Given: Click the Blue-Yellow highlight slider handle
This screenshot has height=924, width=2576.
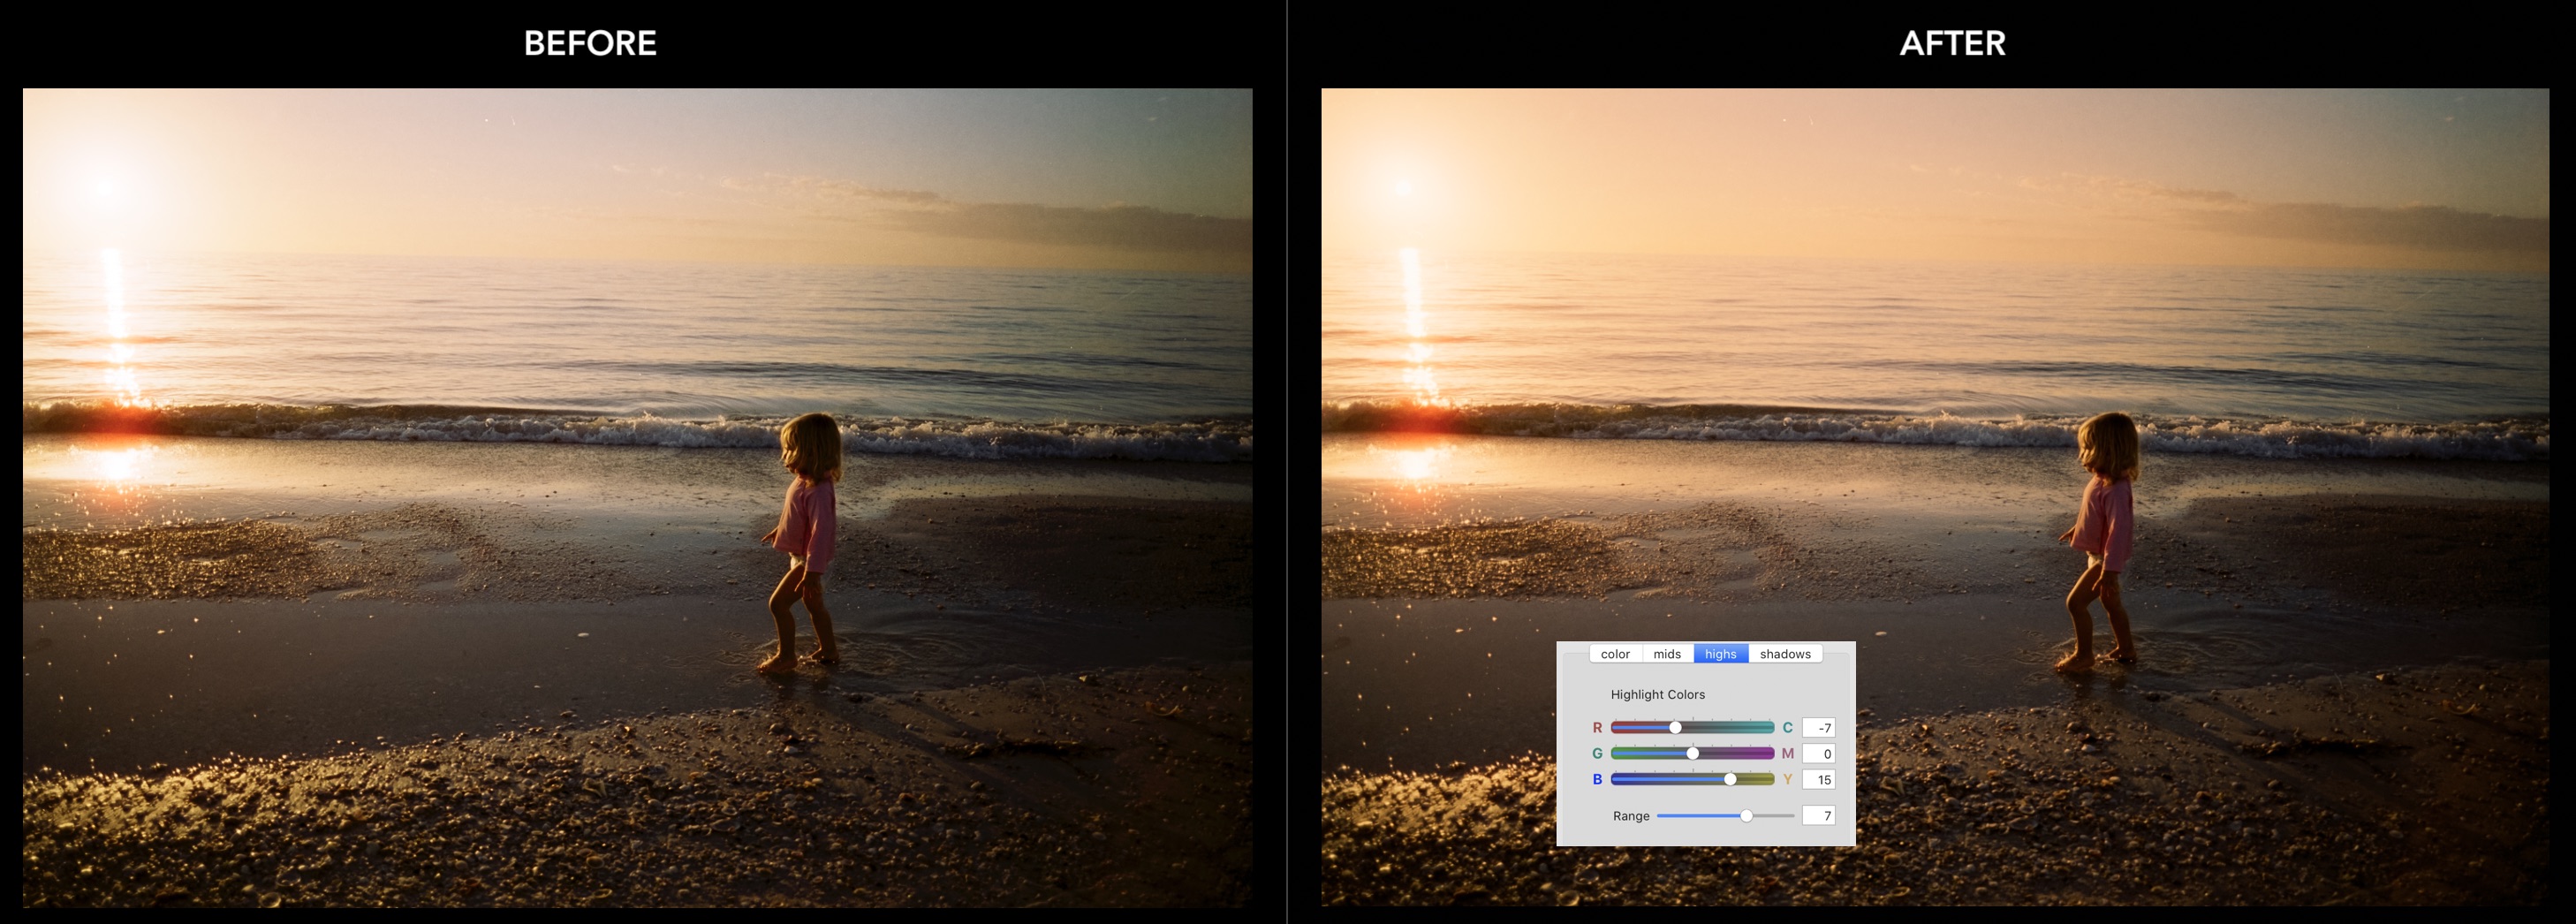Looking at the screenshot, I should tap(1730, 780).
